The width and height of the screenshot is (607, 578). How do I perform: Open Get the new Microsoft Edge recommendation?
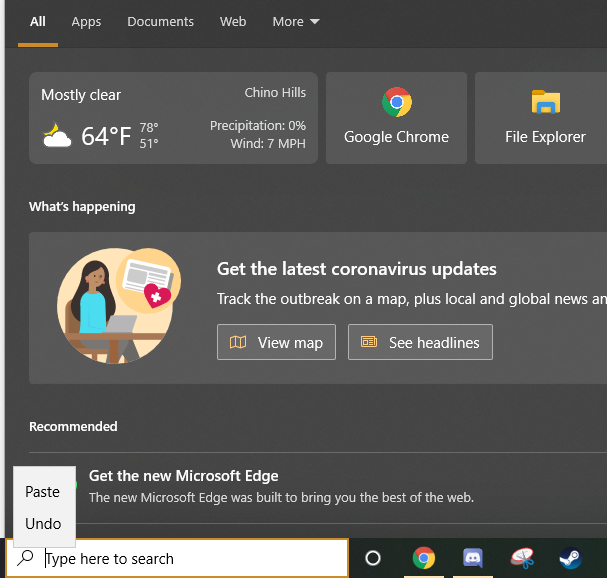pos(318,488)
